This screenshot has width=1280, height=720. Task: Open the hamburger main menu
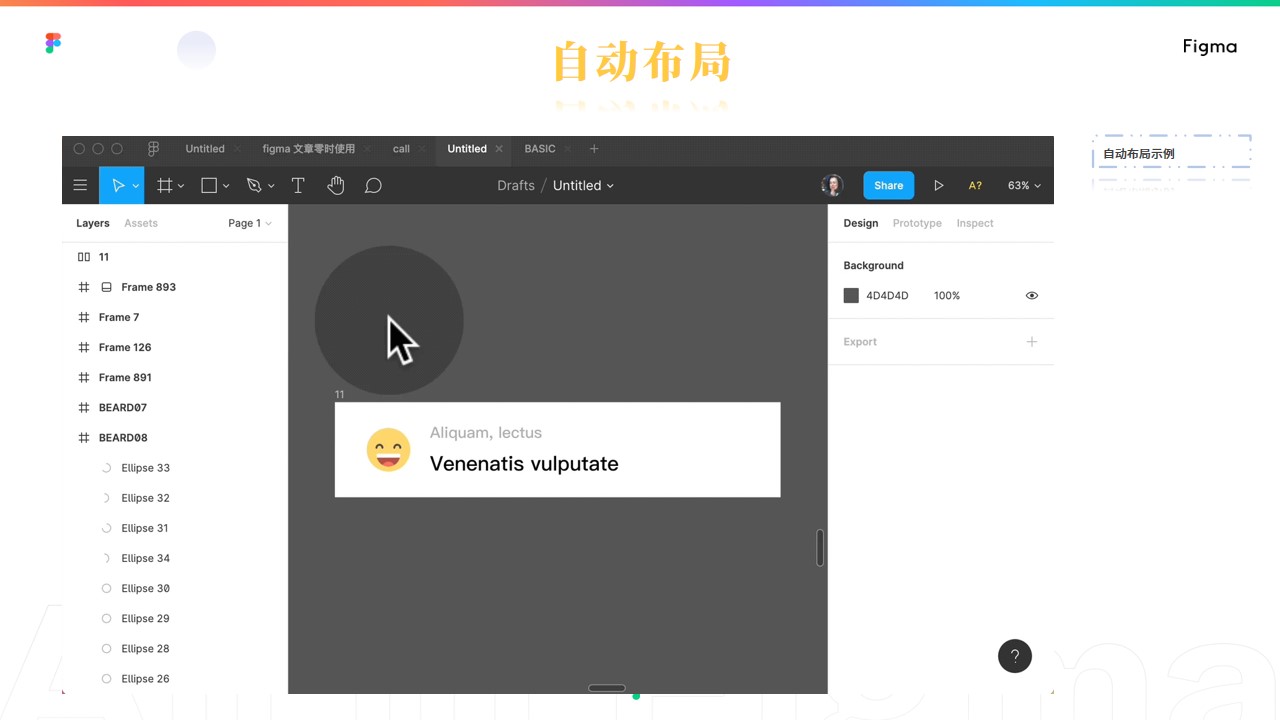(x=80, y=186)
